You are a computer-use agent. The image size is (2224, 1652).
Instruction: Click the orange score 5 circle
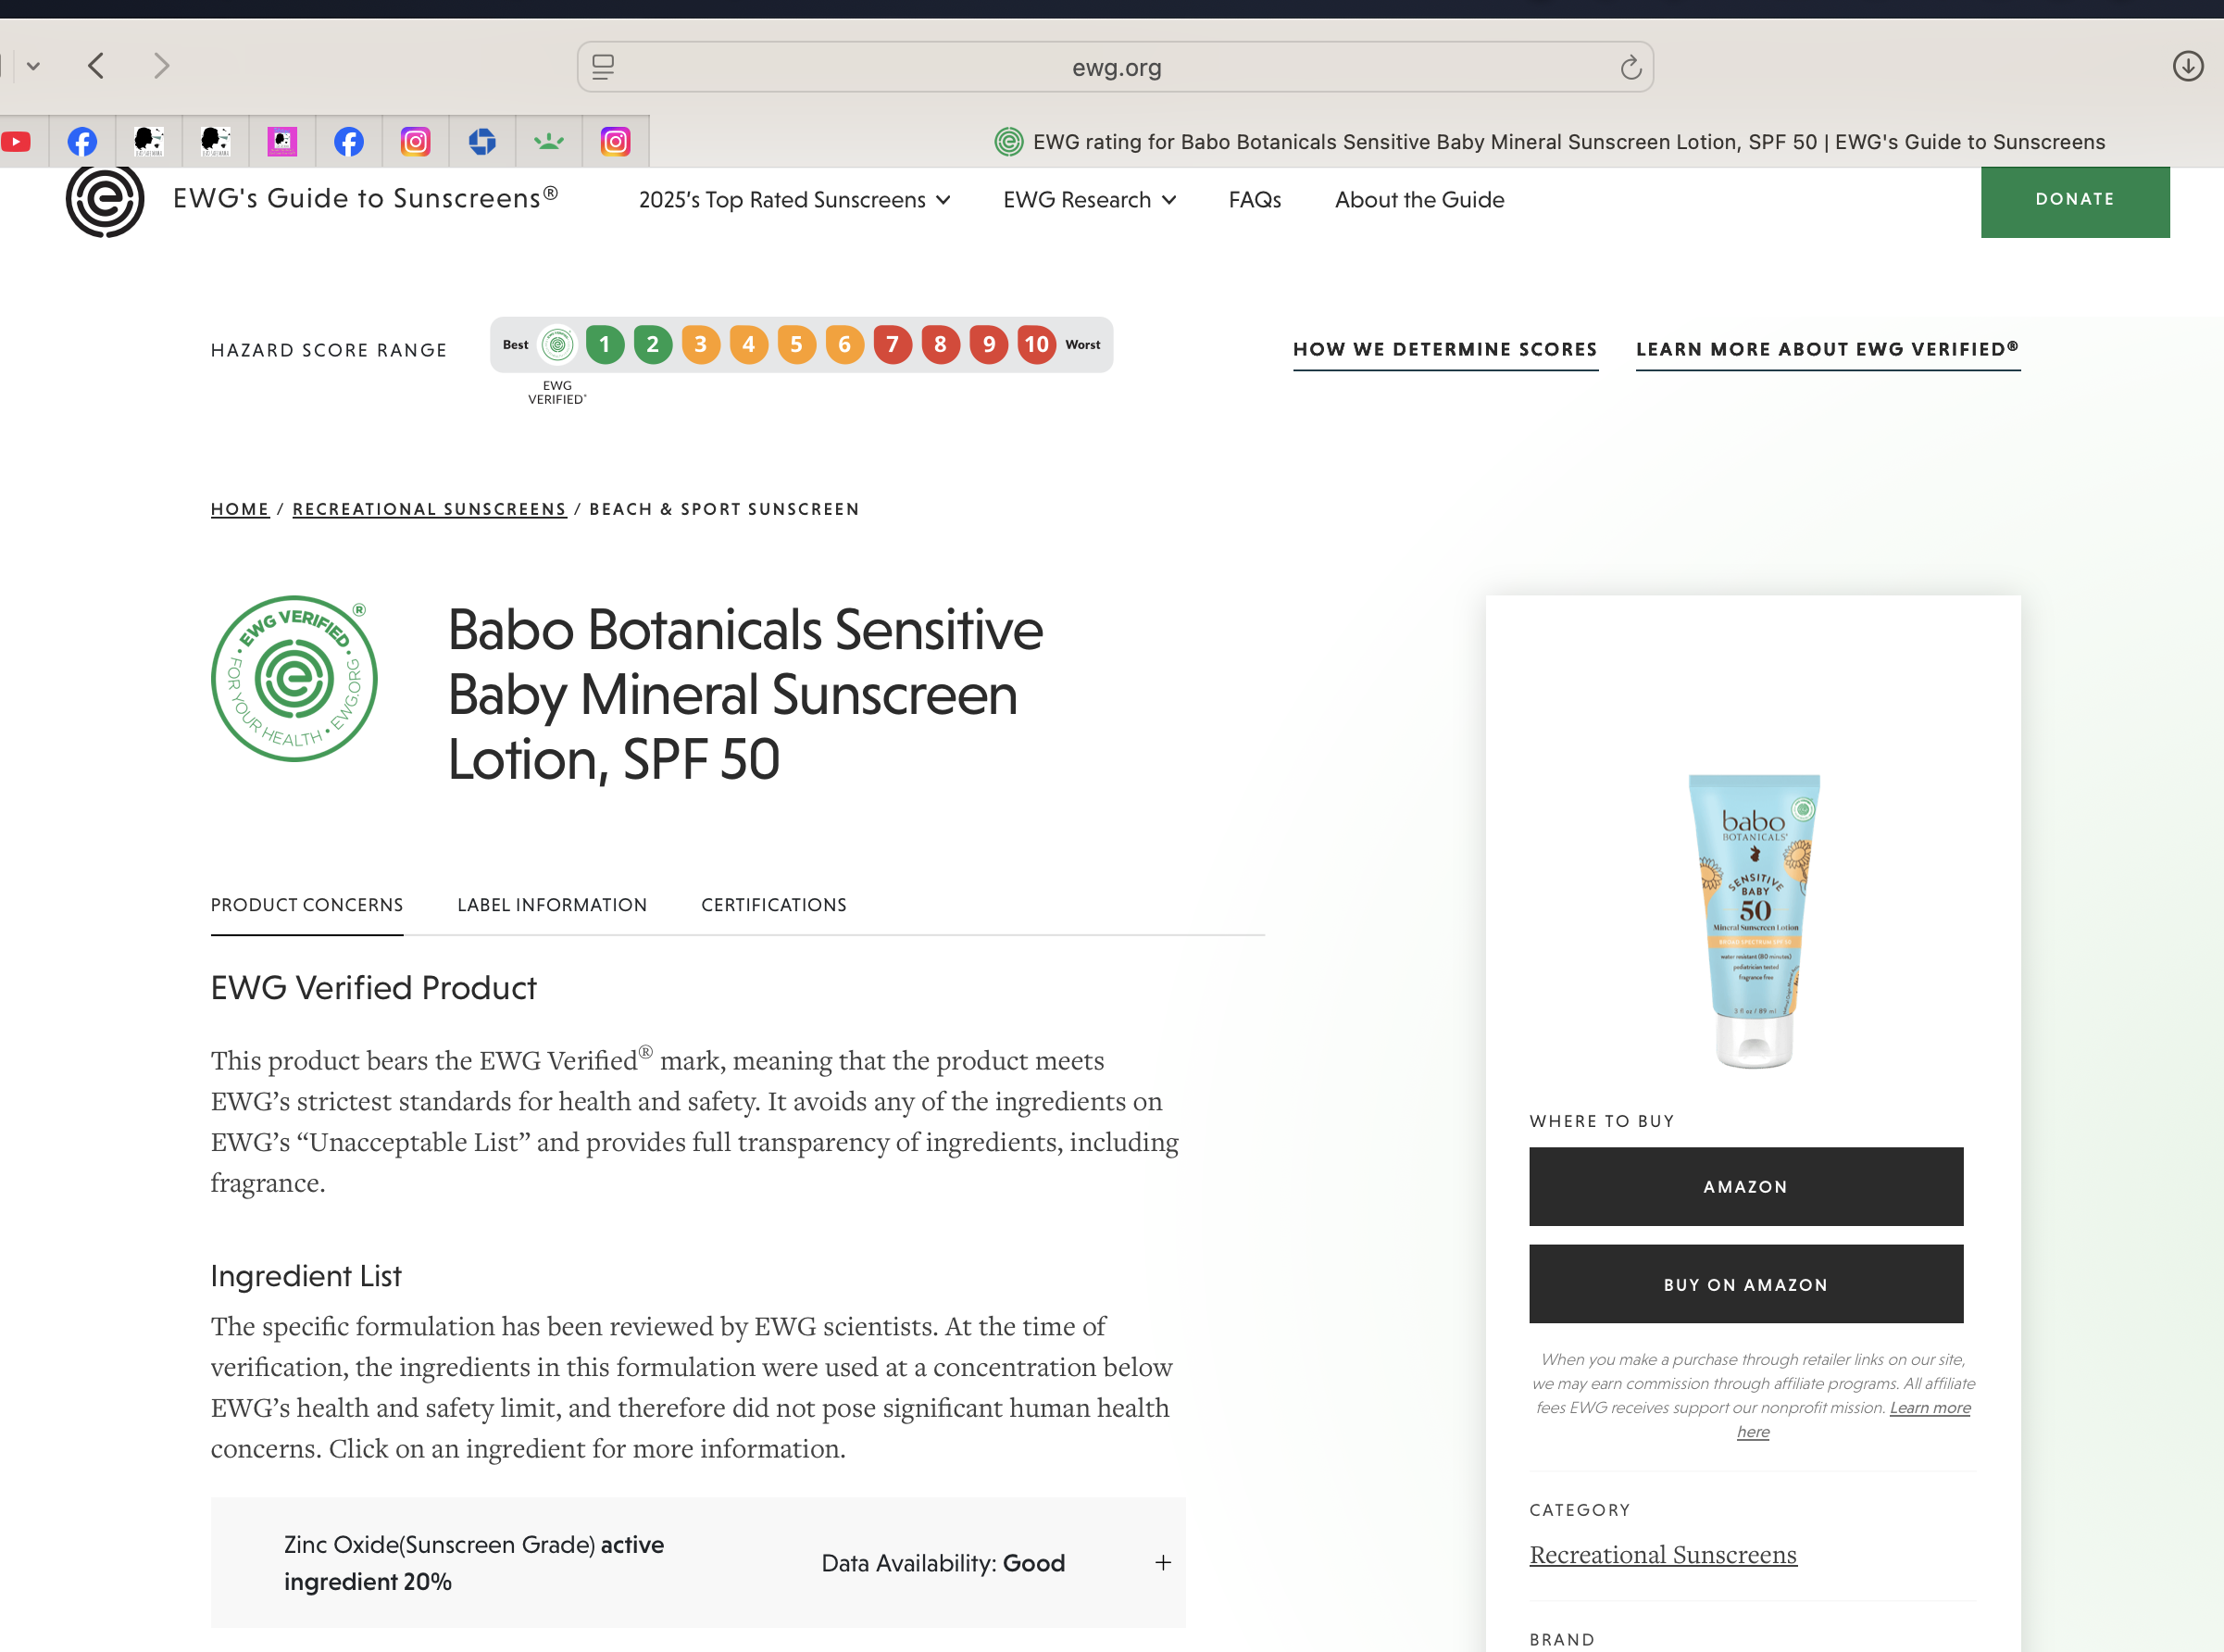(796, 345)
